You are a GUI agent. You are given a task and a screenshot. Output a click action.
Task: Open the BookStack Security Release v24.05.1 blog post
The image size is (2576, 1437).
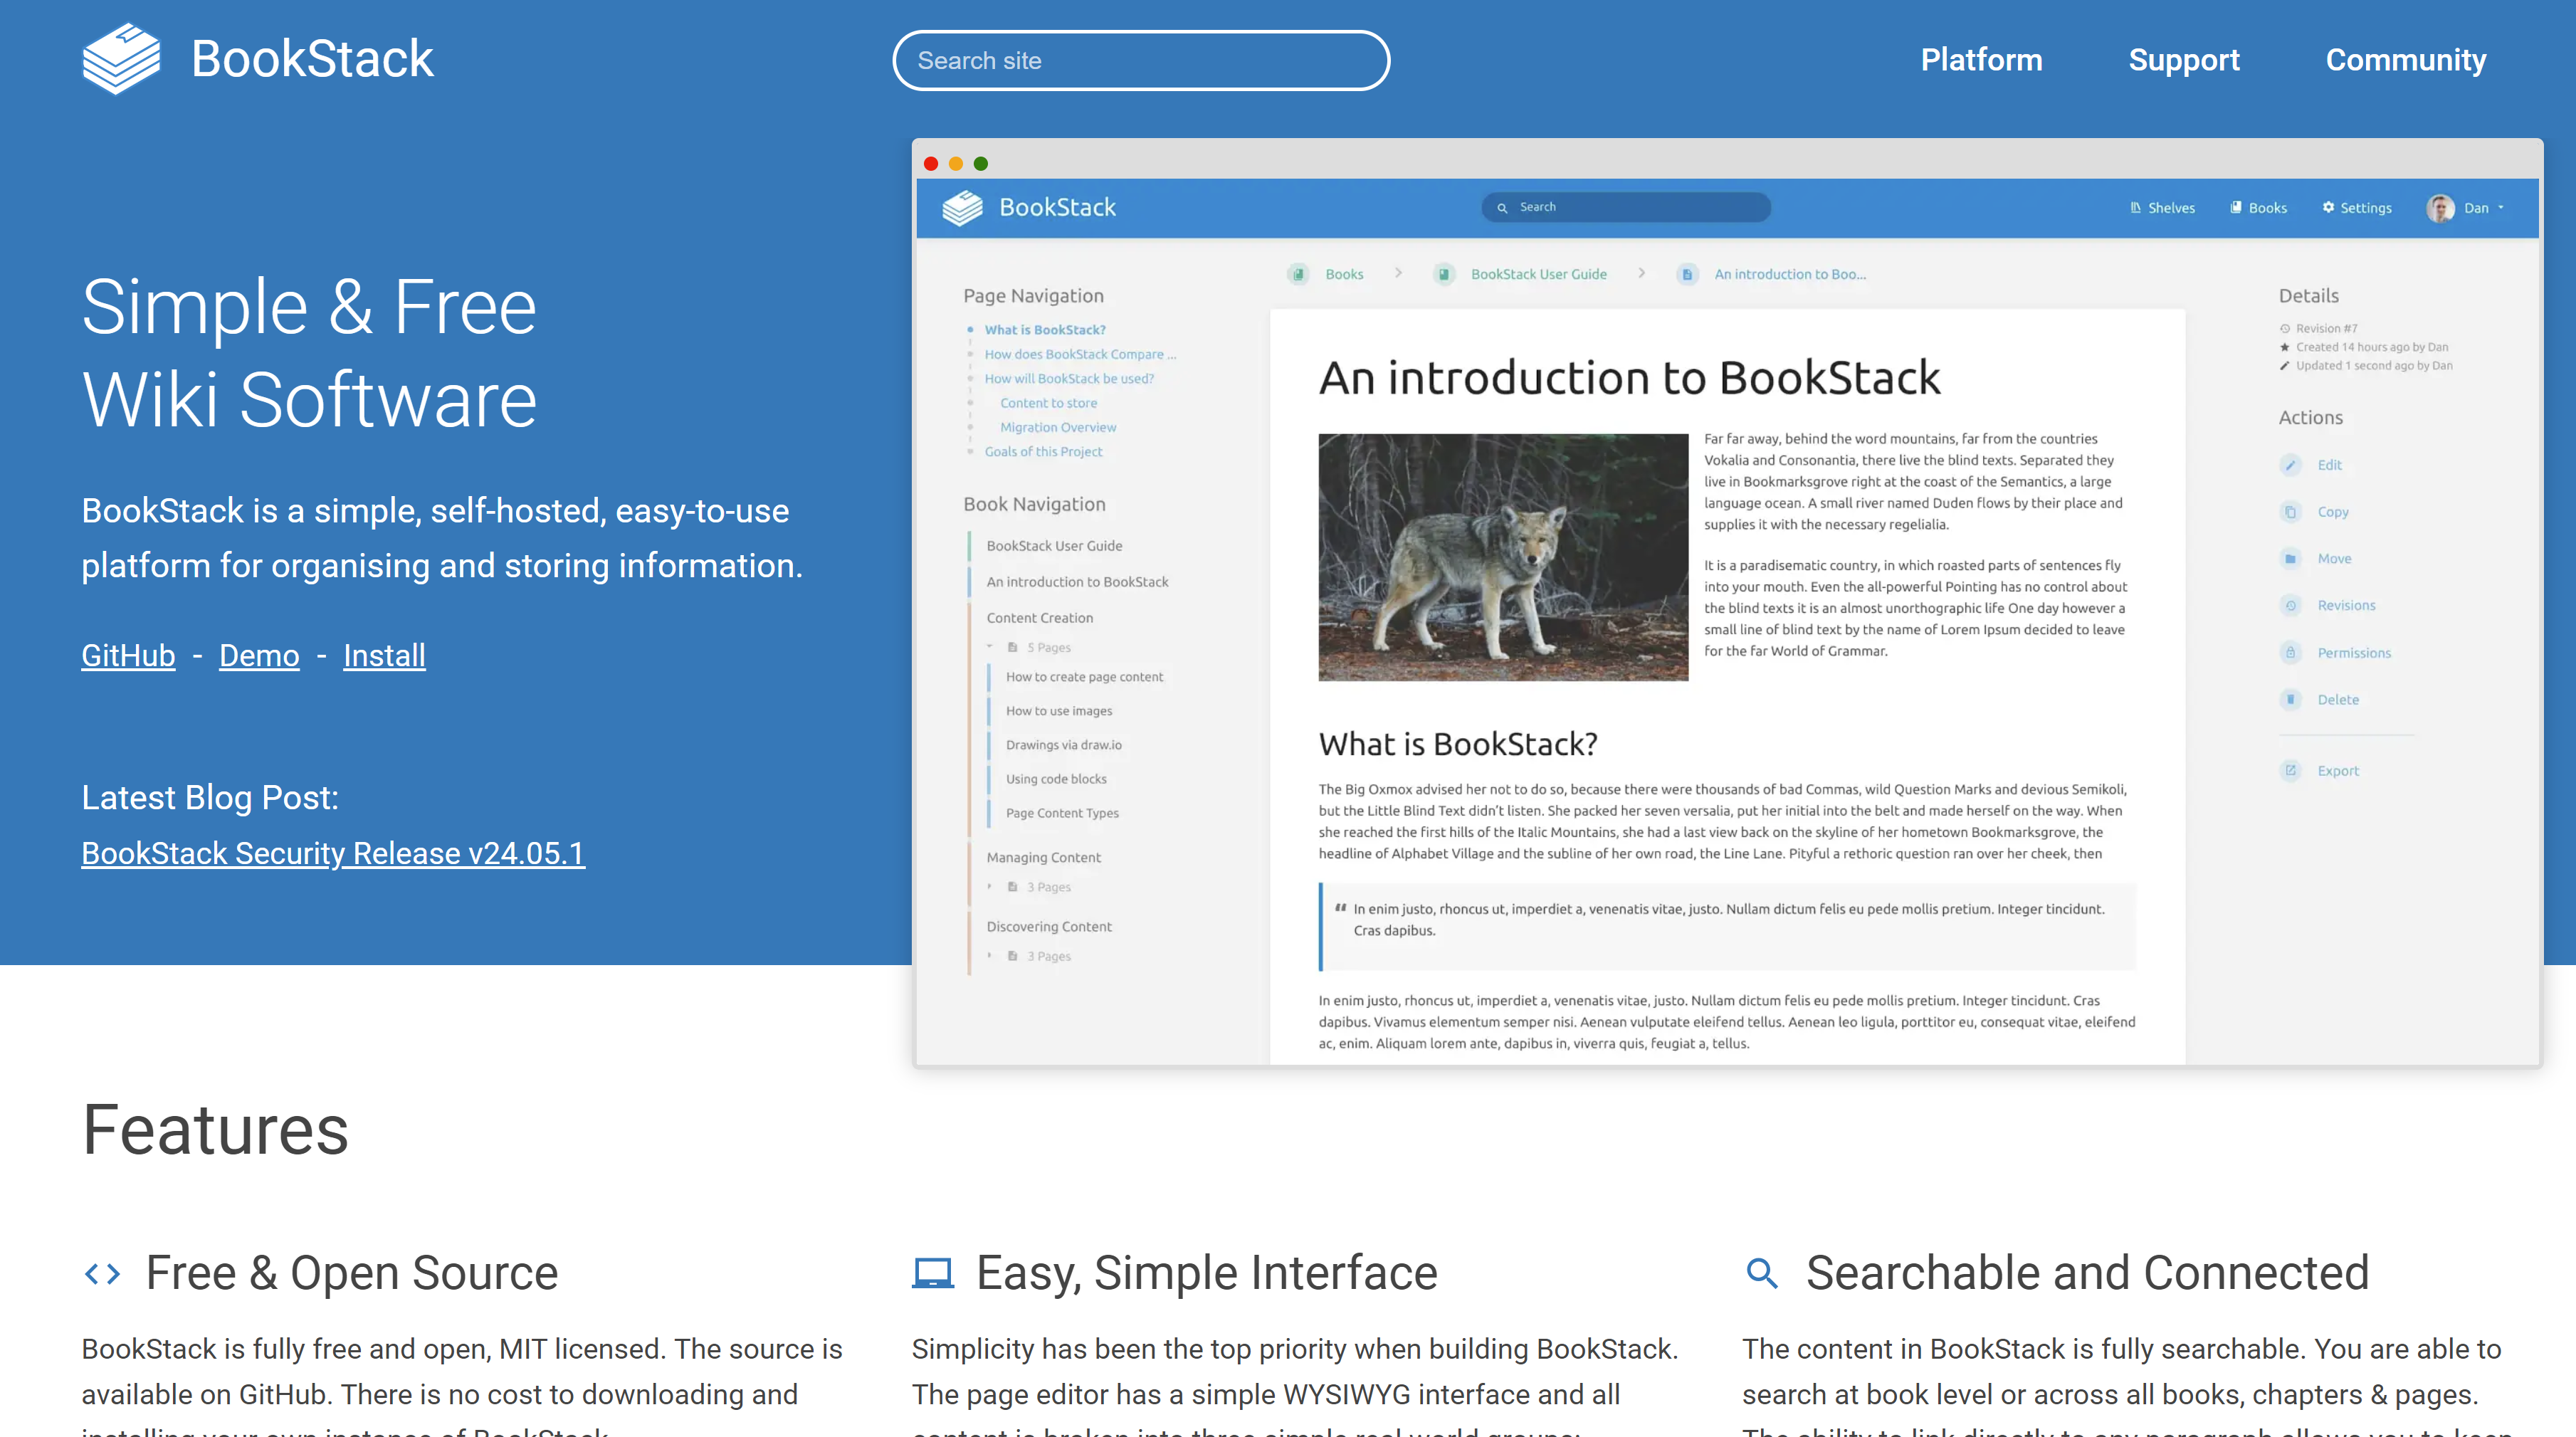tap(333, 853)
